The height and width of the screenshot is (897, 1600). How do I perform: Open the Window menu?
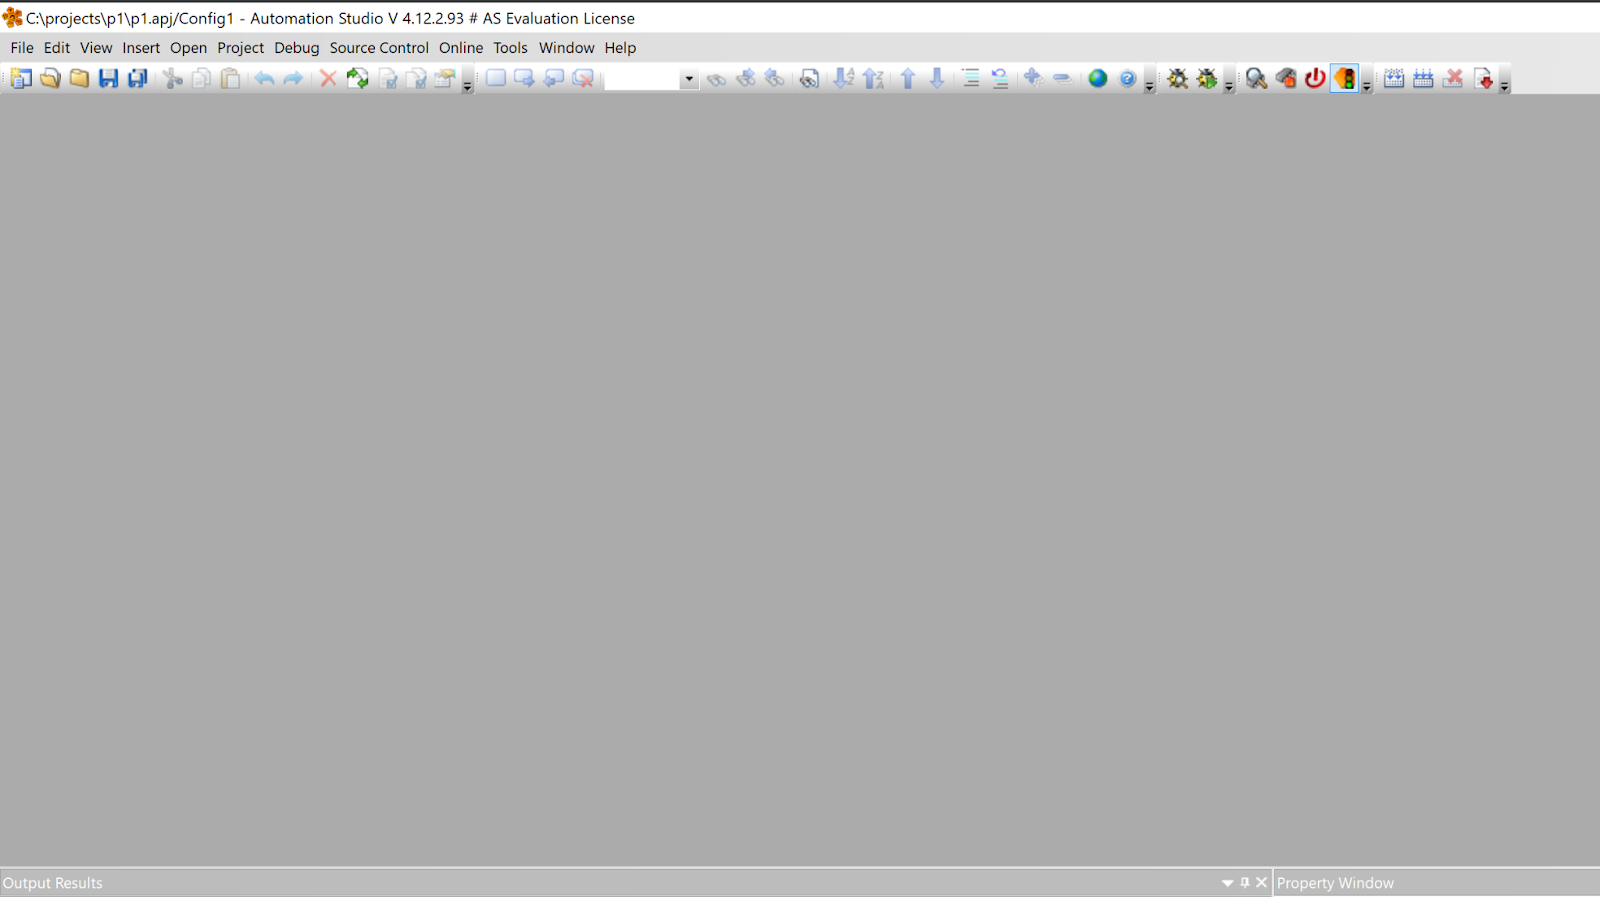pos(567,48)
